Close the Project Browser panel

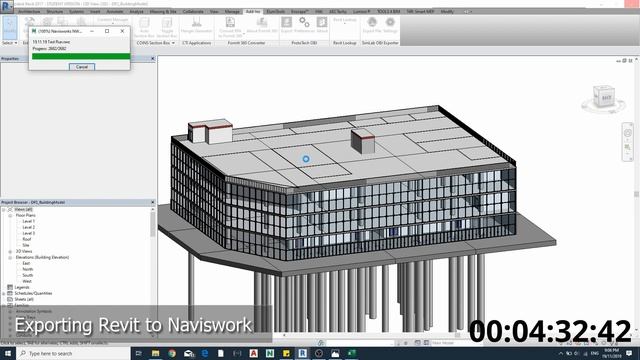[153, 202]
